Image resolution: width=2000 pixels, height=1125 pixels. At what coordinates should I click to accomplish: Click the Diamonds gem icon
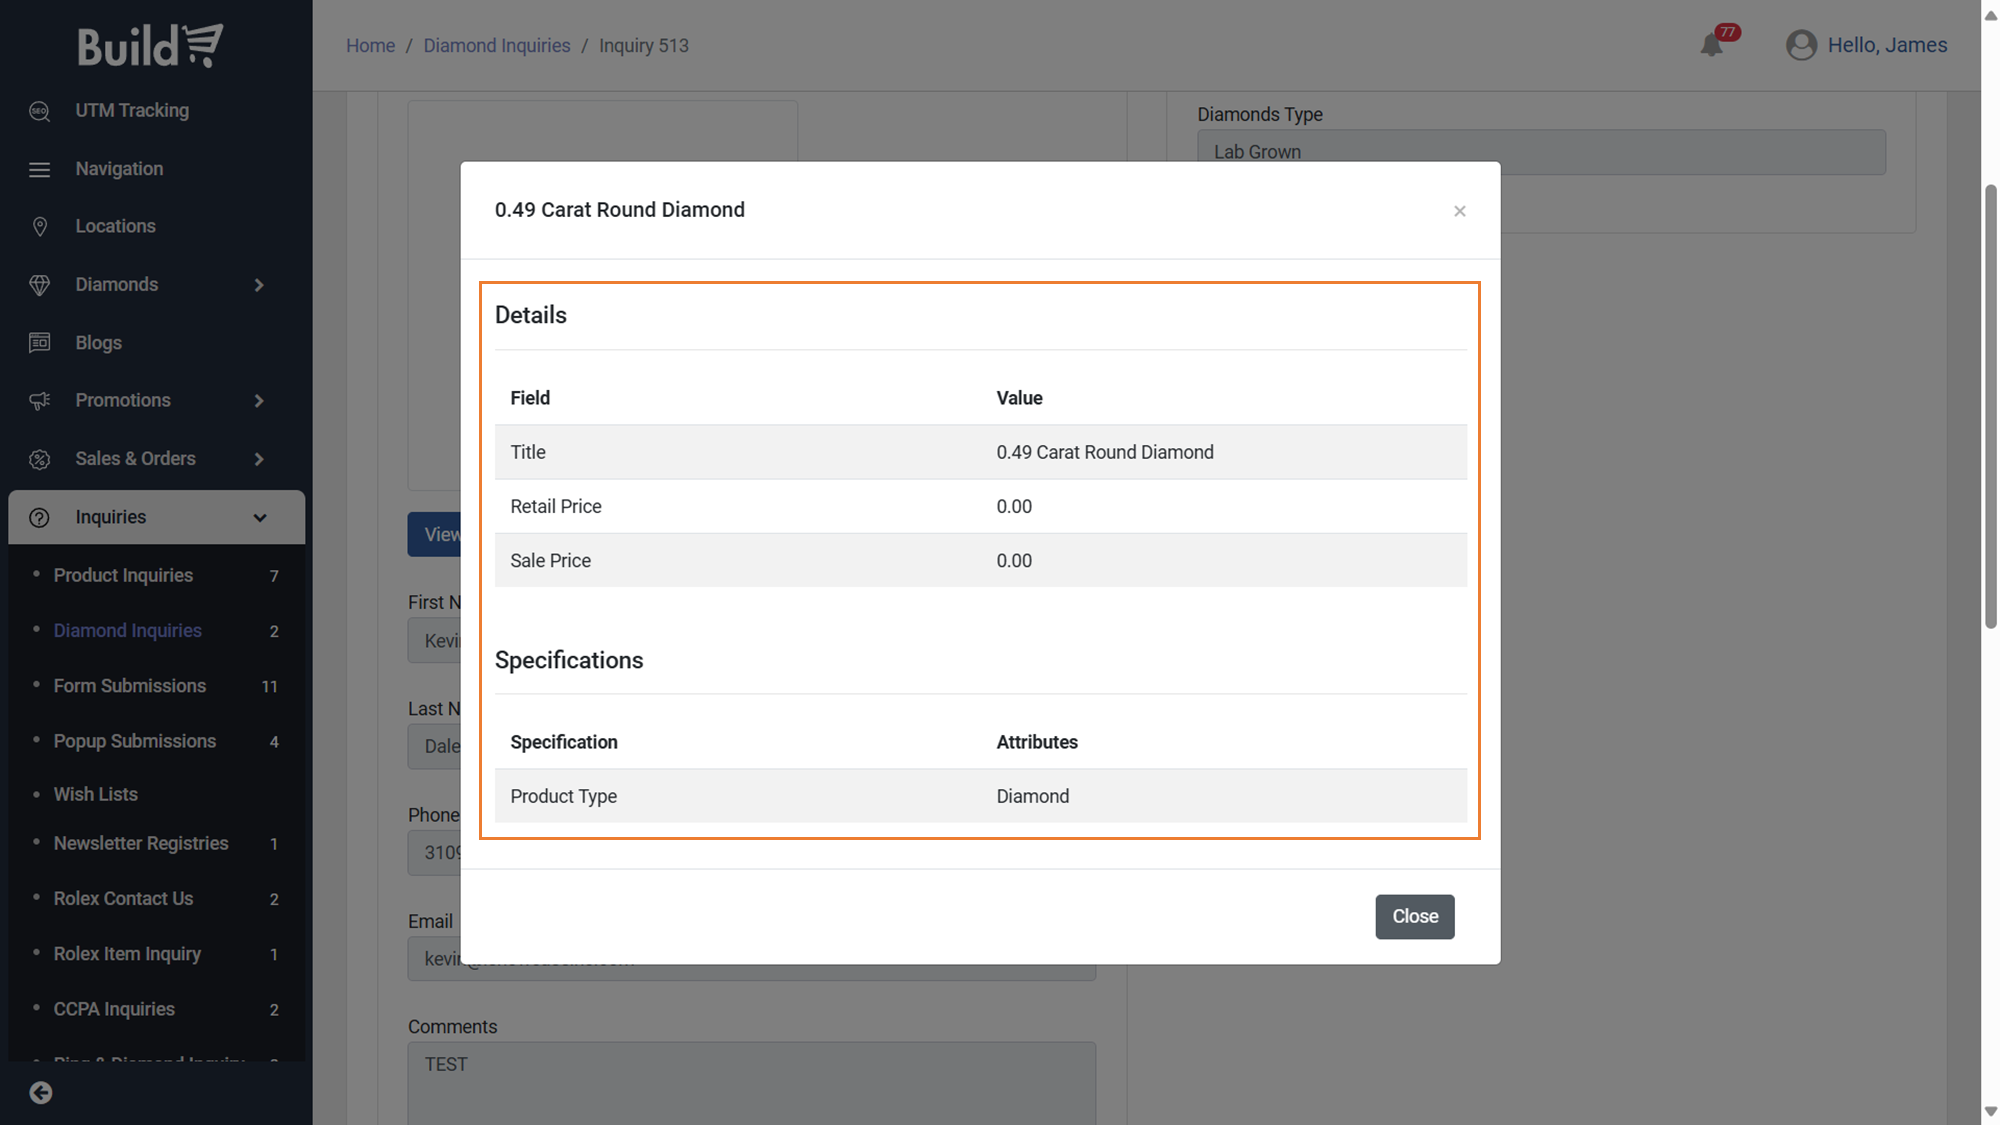[x=39, y=285]
